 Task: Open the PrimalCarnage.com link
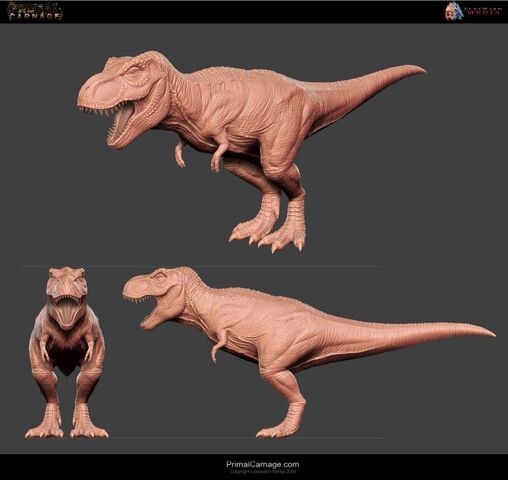coord(263,464)
